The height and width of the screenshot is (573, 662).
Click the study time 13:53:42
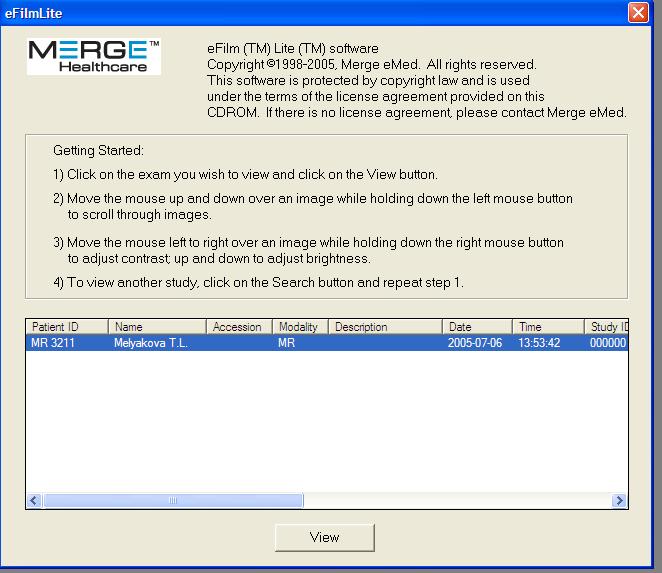[539, 342]
